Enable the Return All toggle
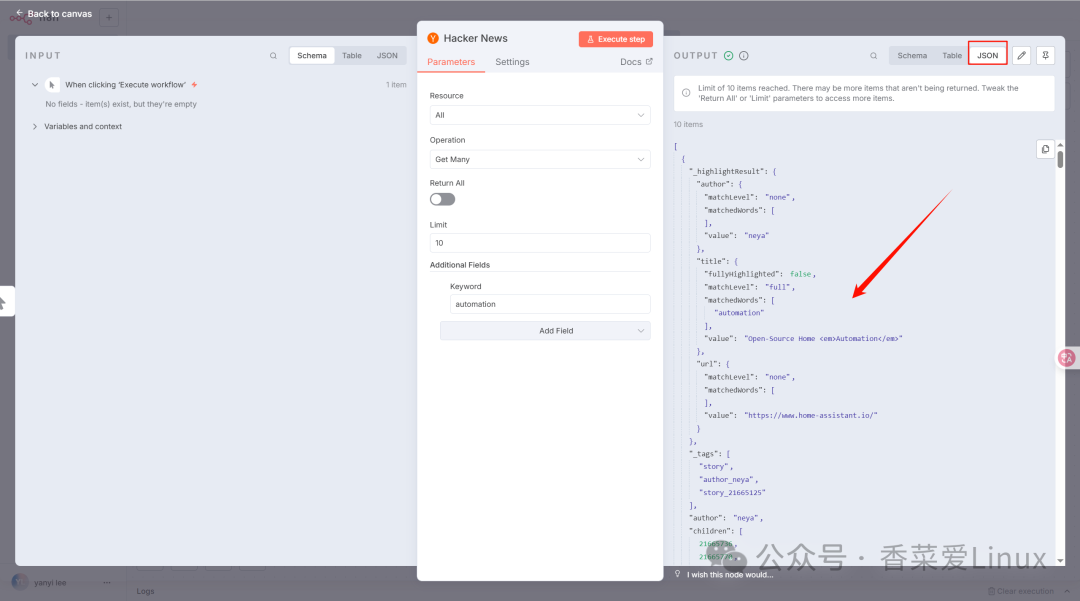The width and height of the screenshot is (1080, 601). tap(442, 200)
